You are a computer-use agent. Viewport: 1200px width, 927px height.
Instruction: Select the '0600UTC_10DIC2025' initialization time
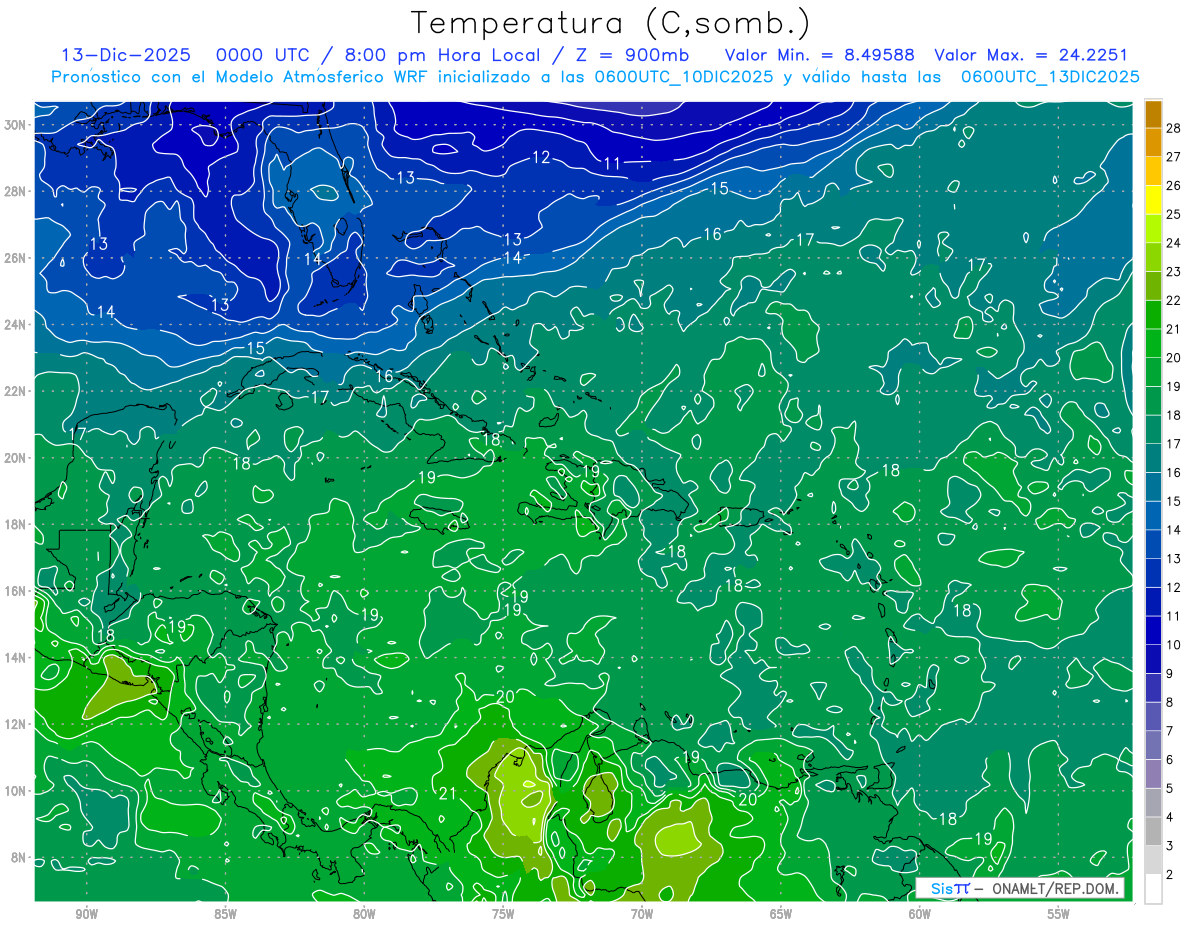coord(684,77)
